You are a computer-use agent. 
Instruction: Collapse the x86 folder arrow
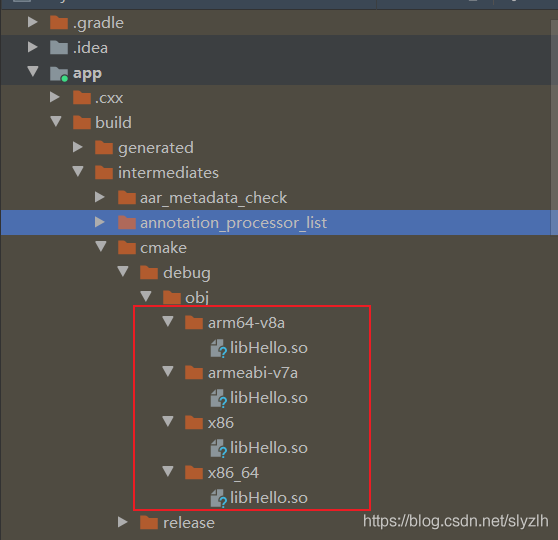(x=168, y=421)
